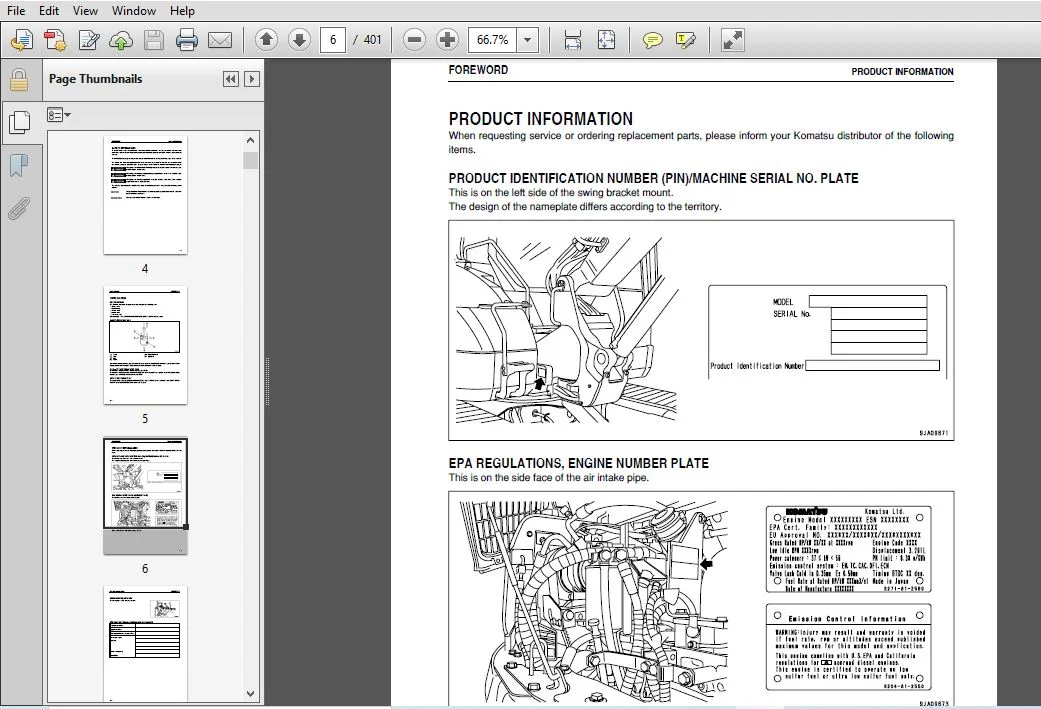The image size is (1041, 709).
Task: Click the 'PRODUCT INFORMATION' main heading
Action: tap(540, 119)
